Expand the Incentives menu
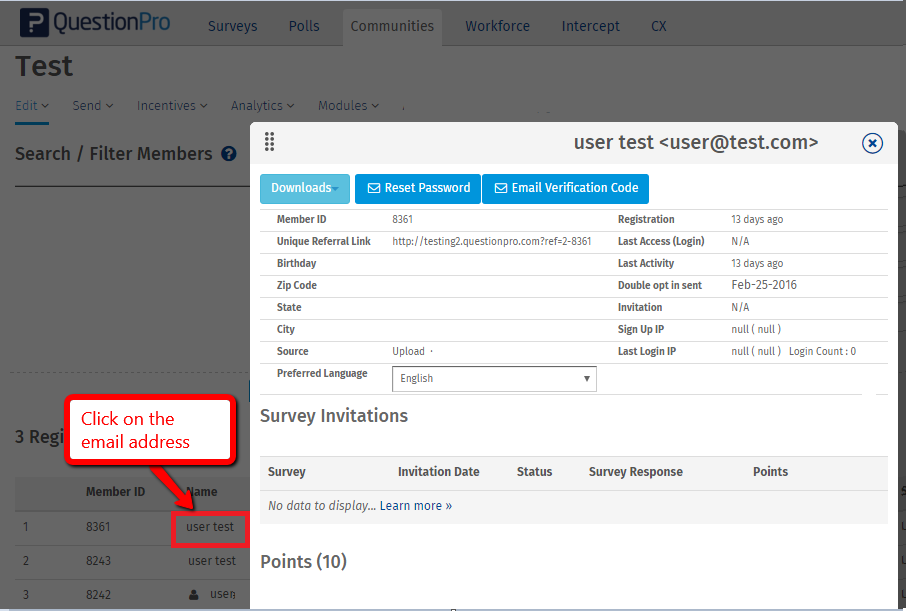This screenshot has height=611, width=906. click(172, 106)
